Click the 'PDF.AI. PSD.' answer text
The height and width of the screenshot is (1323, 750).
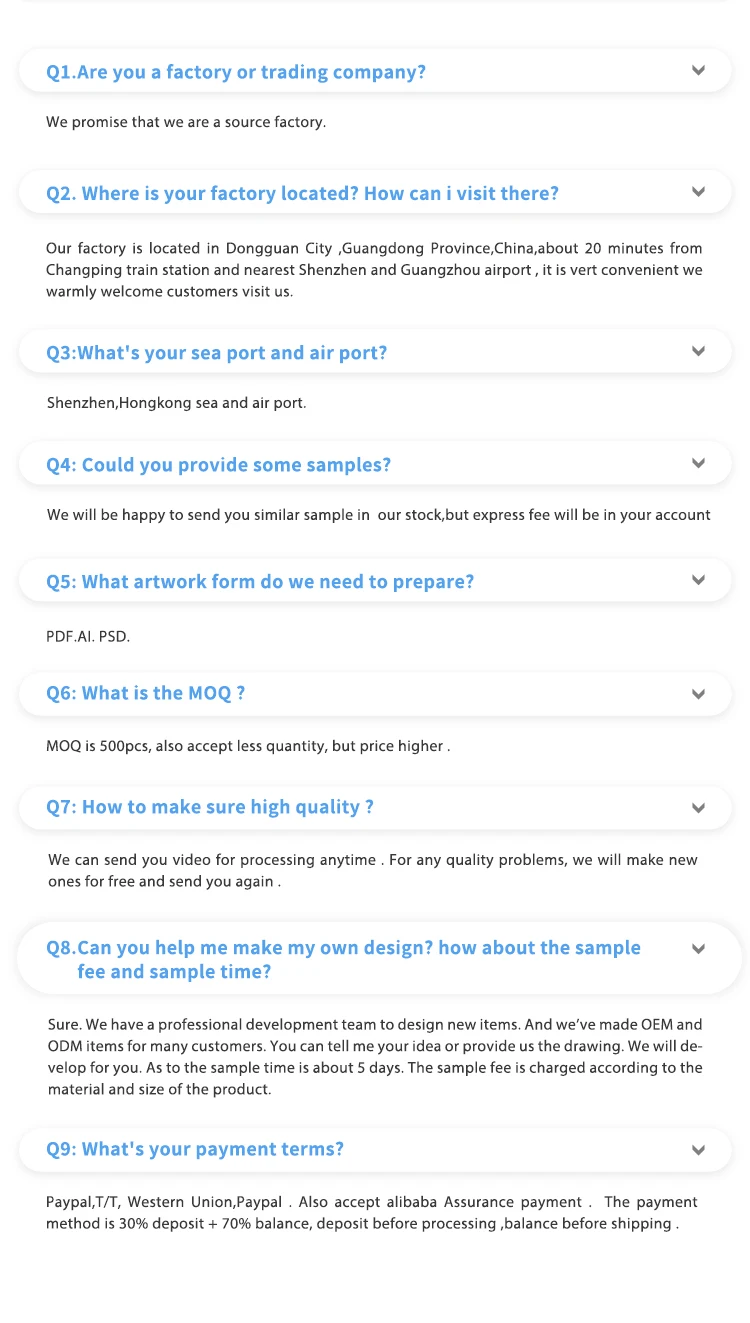tap(88, 636)
